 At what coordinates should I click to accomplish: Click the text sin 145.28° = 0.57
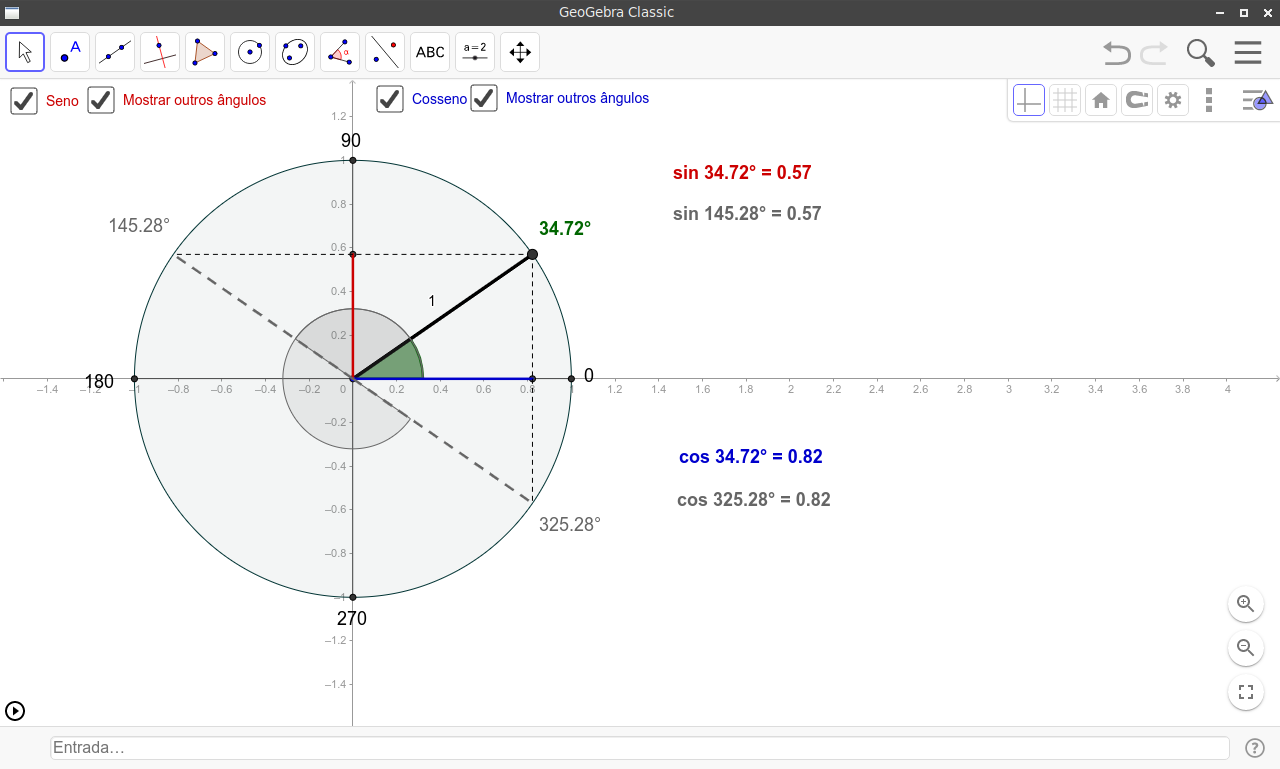click(747, 214)
